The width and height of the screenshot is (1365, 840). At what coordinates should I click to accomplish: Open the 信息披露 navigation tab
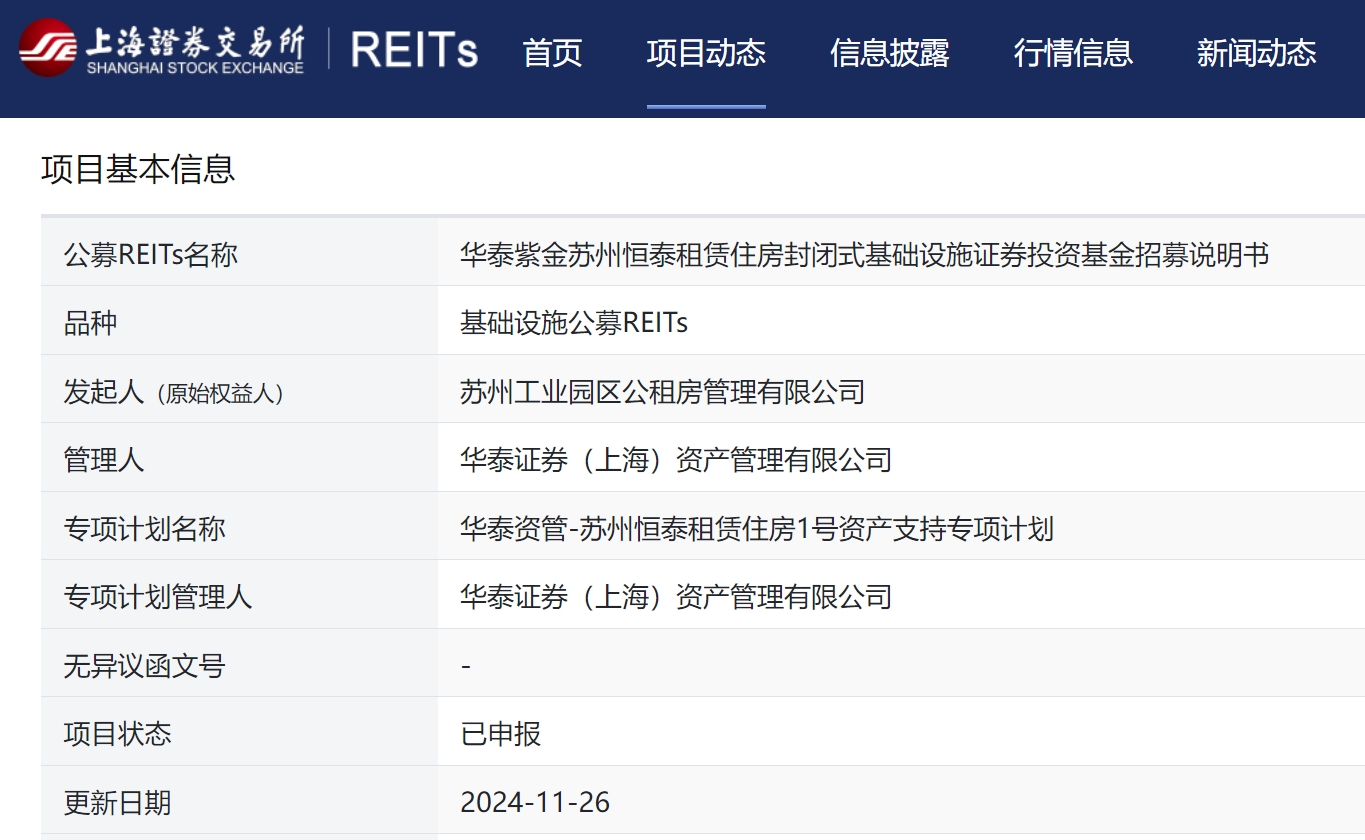[x=889, y=52]
